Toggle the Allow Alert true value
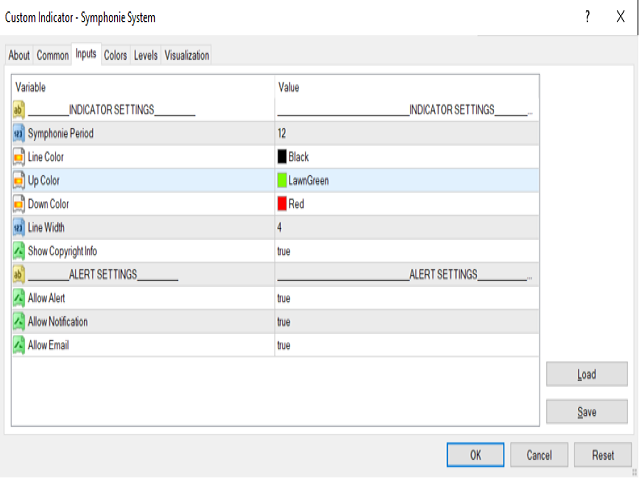 click(407, 298)
